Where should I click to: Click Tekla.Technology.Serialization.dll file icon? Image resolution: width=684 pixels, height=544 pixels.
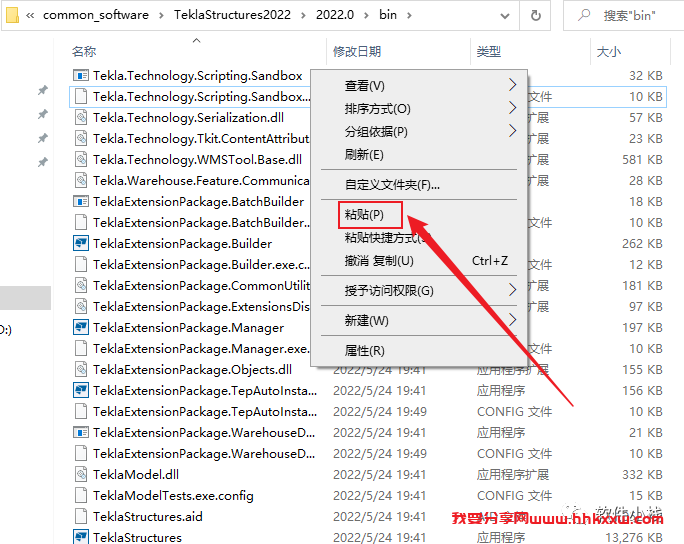tap(81, 117)
